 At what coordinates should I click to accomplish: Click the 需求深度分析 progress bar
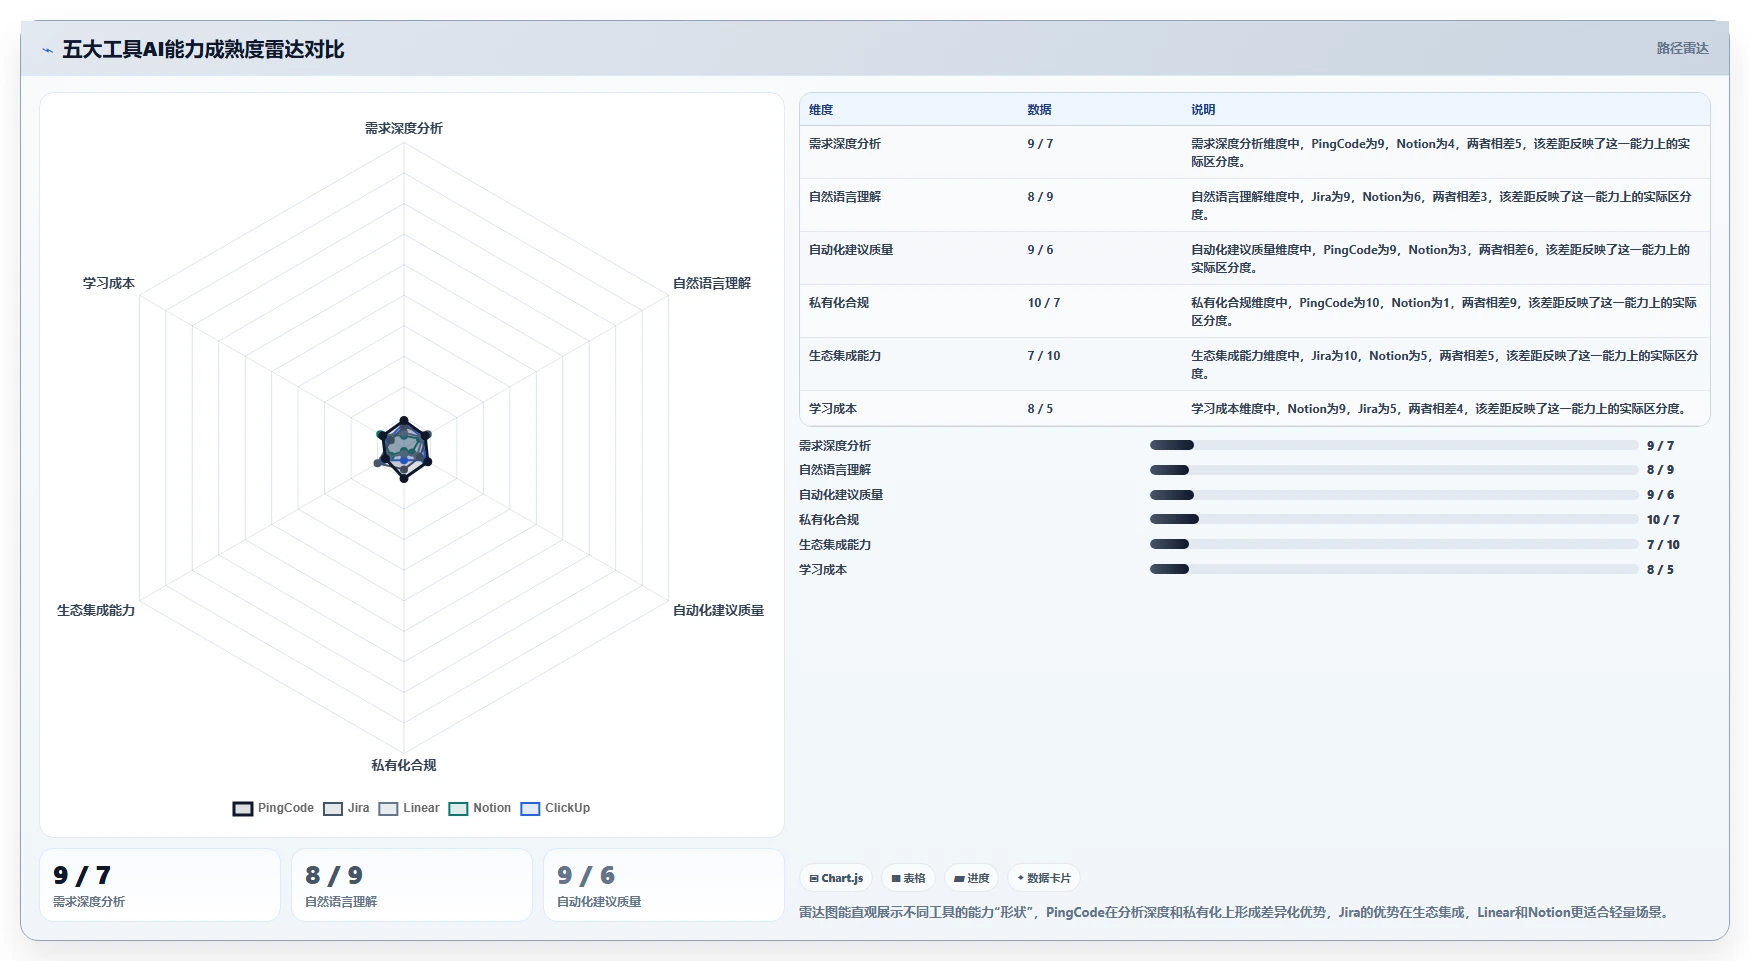pyautogui.click(x=1394, y=445)
